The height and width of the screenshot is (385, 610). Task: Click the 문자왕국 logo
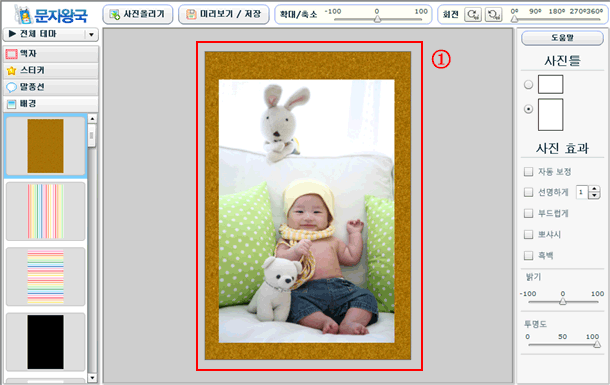(x=51, y=14)
